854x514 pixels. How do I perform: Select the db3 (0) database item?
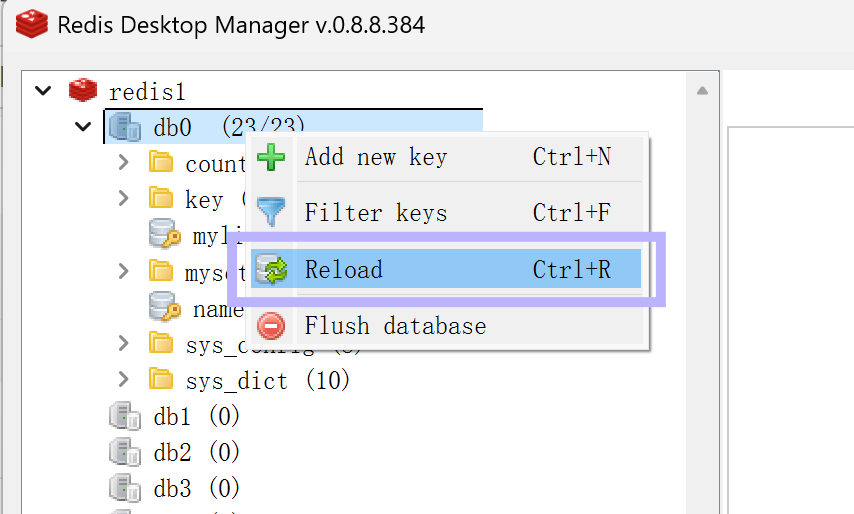point(174,488)
